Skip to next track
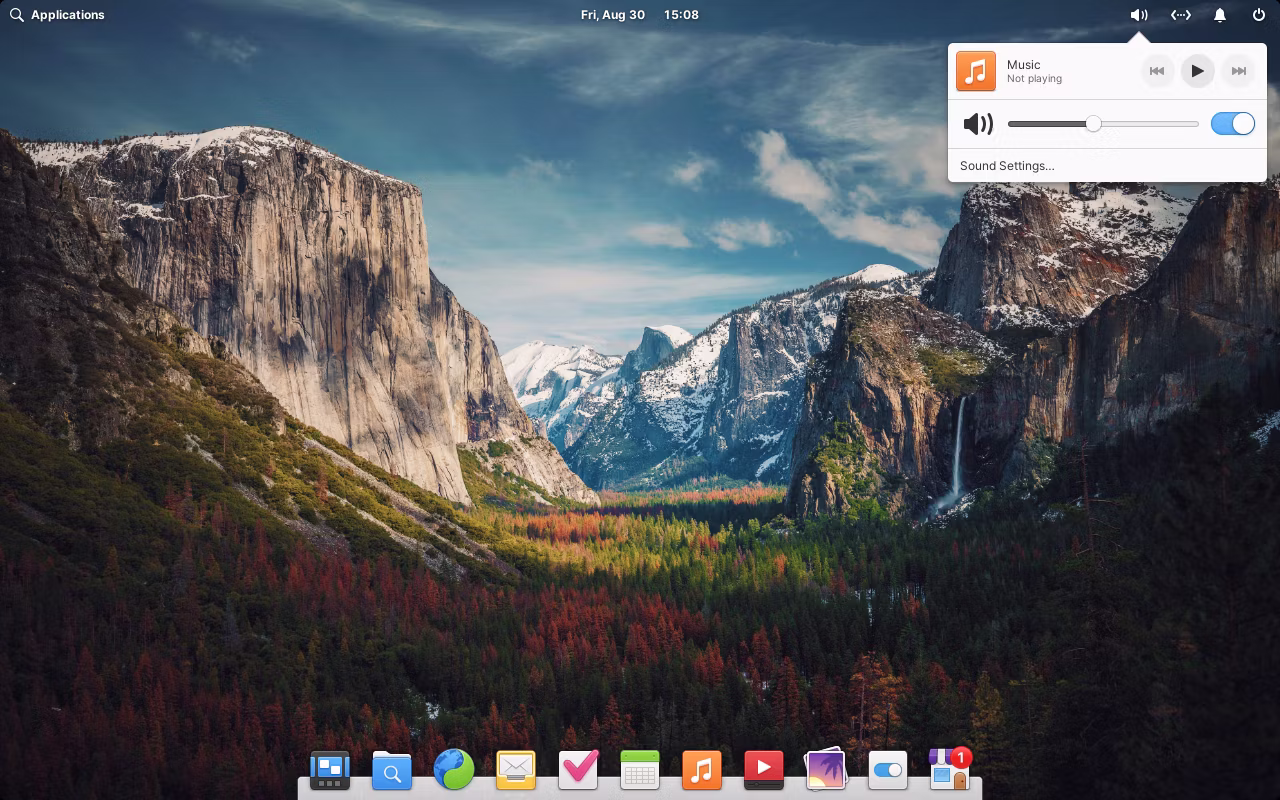 [x=1238, y=71]
